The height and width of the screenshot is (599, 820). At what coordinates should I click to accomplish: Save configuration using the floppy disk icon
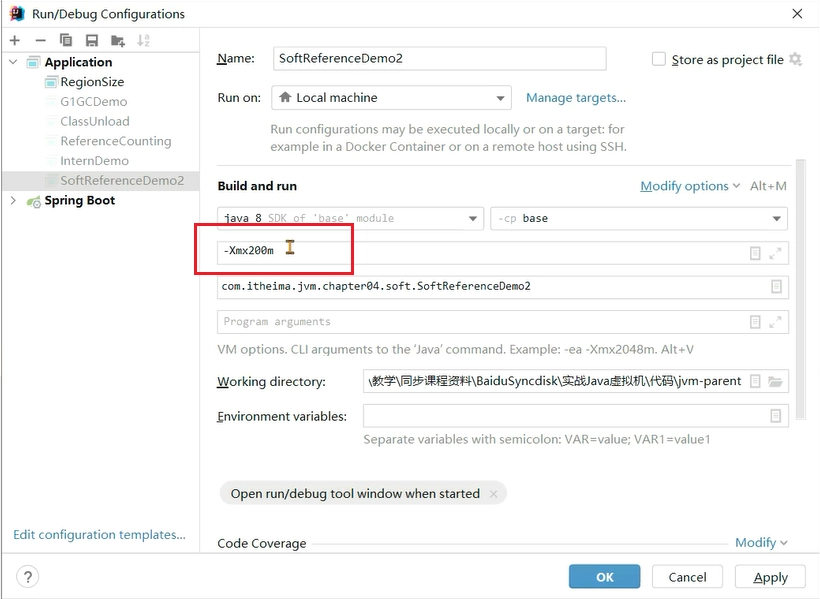coord(92,40)
